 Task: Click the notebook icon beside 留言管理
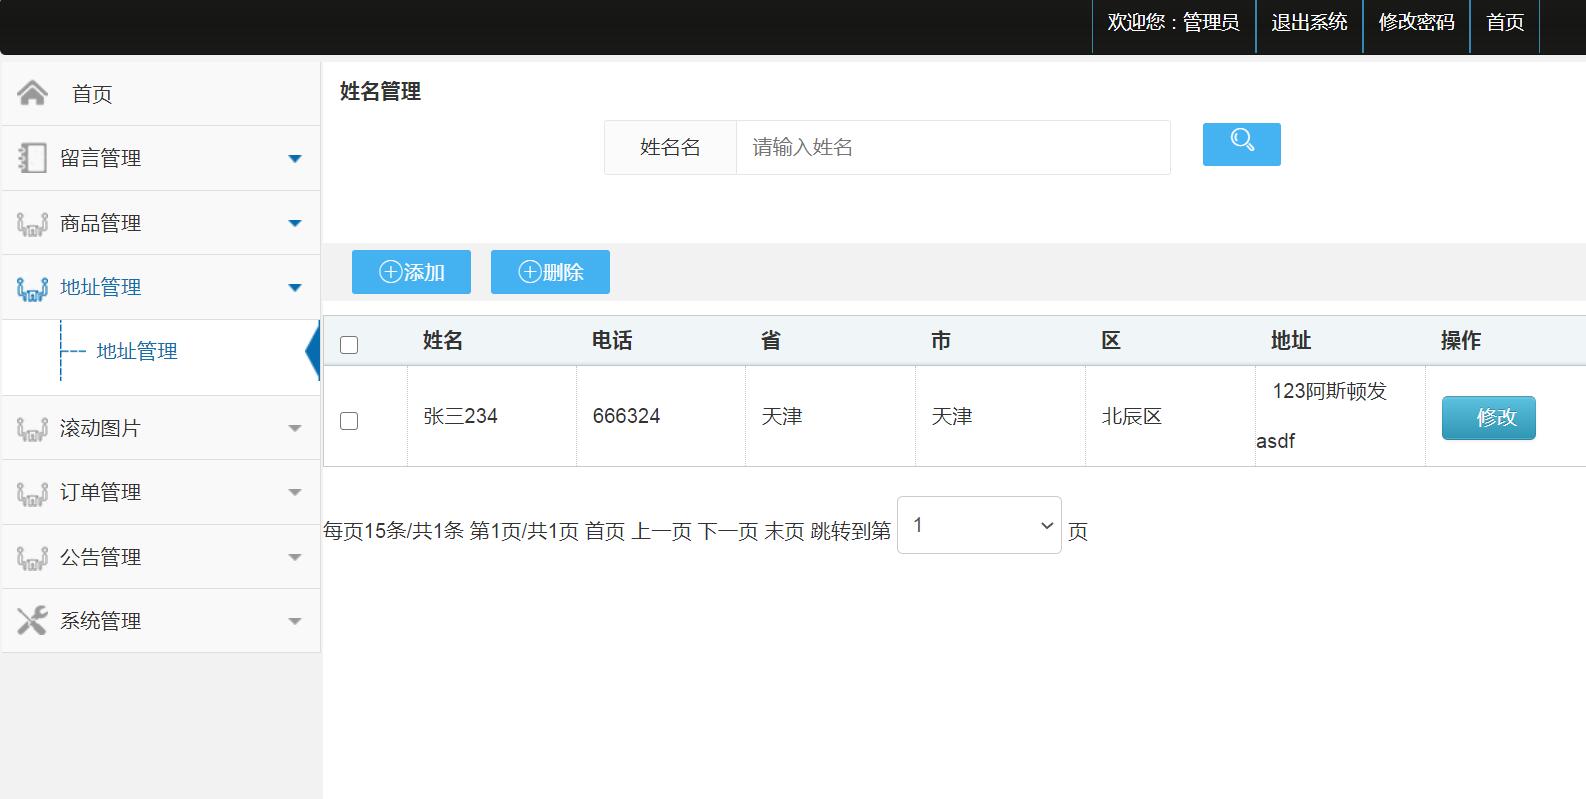(x=32, y=158)
